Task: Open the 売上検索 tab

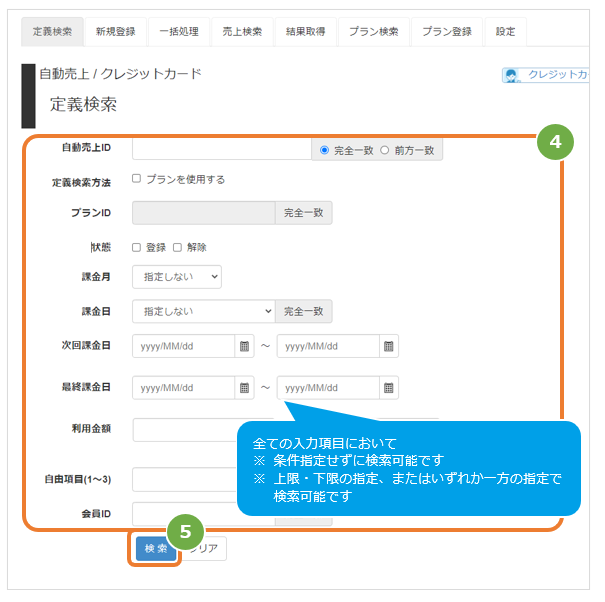Action: tap(242, 32)
